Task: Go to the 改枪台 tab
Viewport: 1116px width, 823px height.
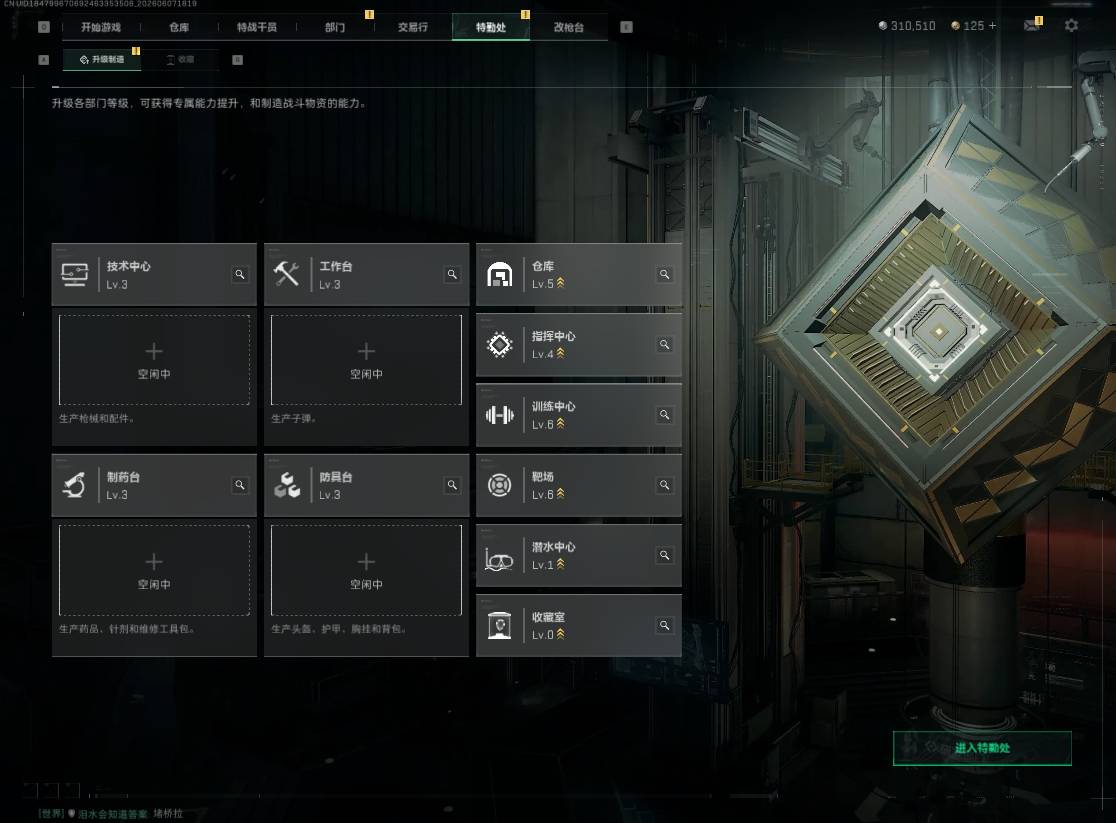Action: (569, 27)
